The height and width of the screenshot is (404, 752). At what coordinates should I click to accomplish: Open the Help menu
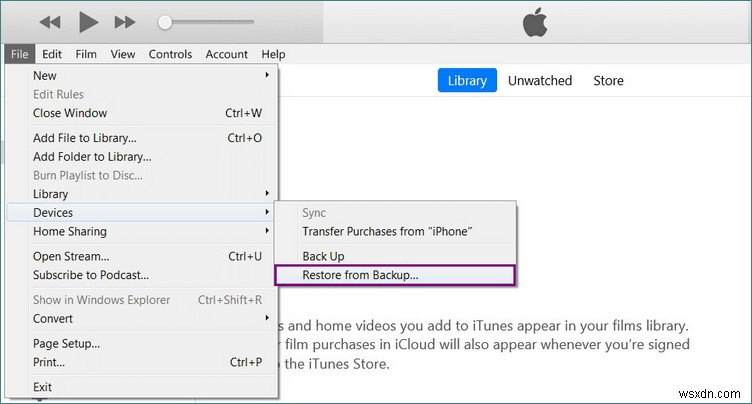tap(273, 54)
